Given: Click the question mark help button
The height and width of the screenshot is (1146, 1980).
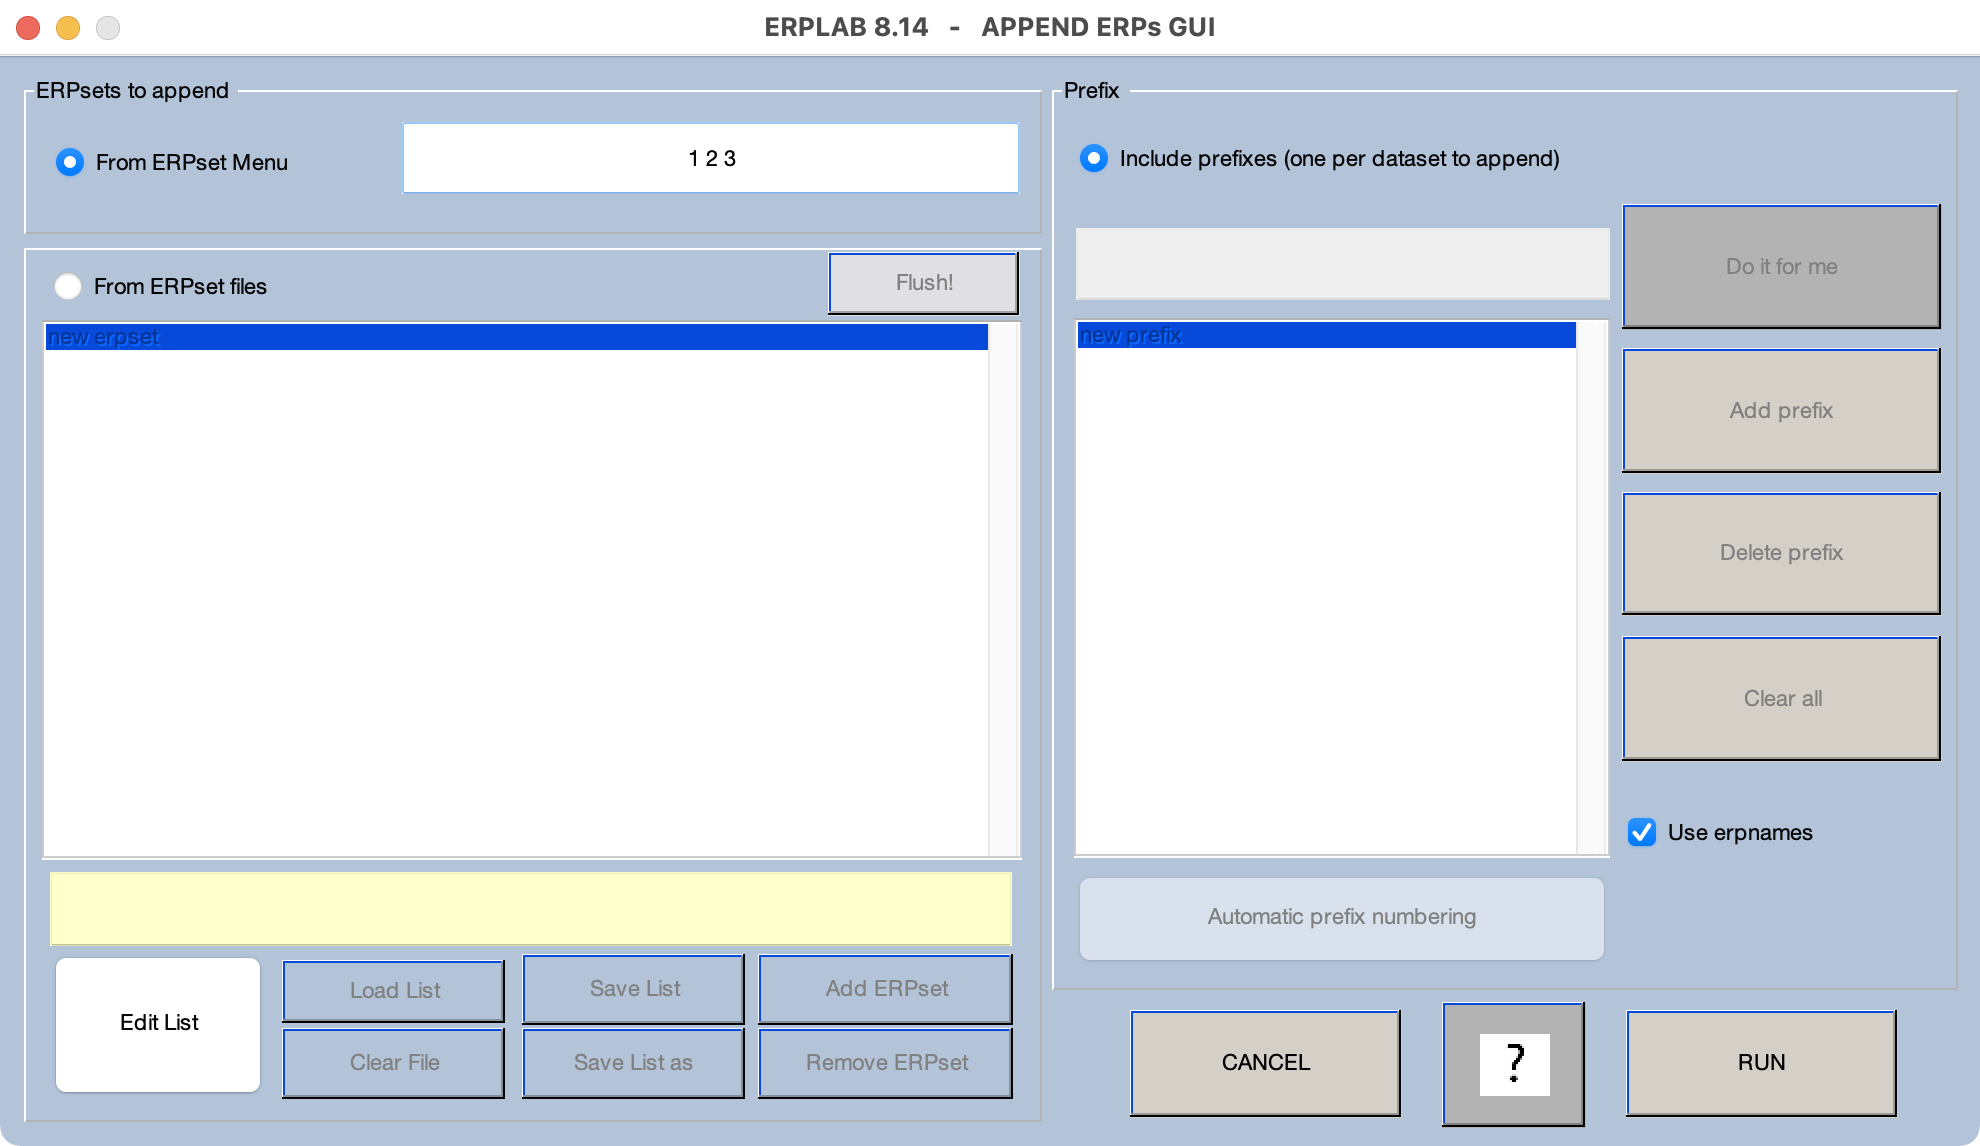Looking at the screenshot, I should coord(1513,1063).
